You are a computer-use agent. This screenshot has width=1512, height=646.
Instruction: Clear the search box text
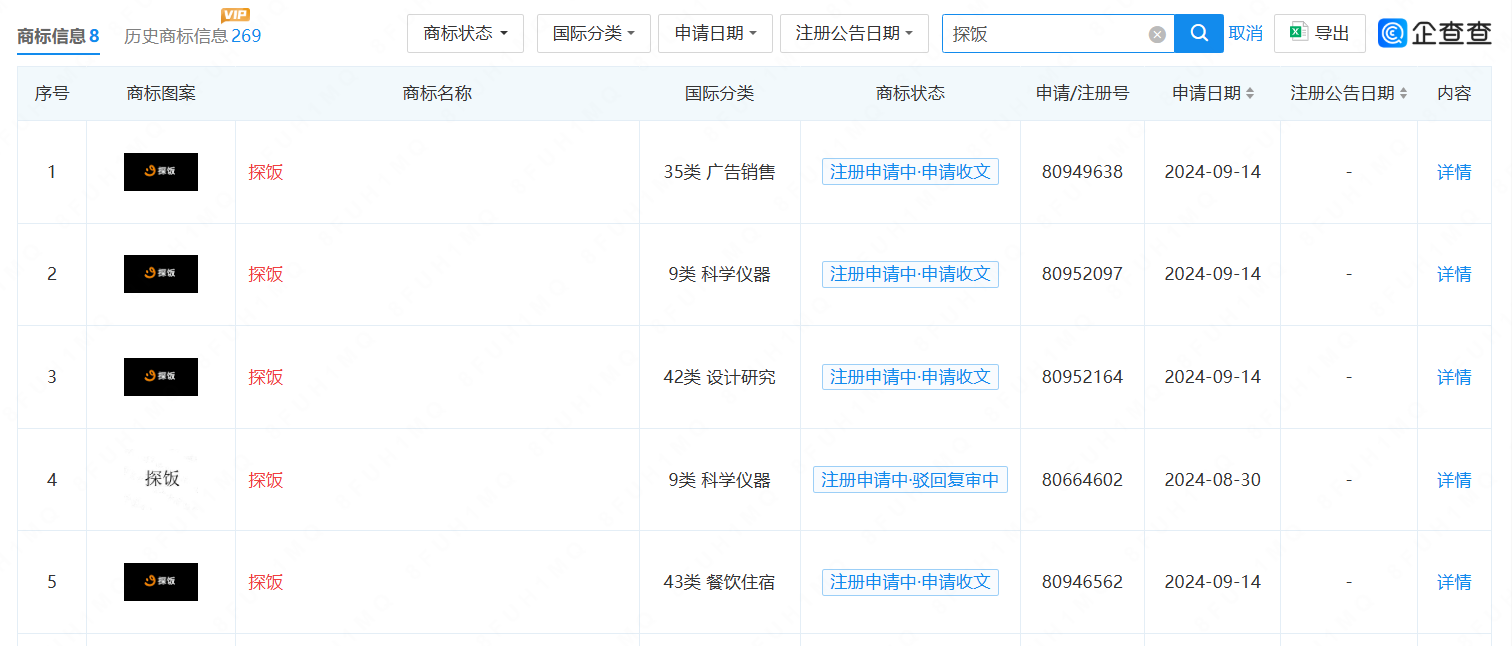(1157, 35)
